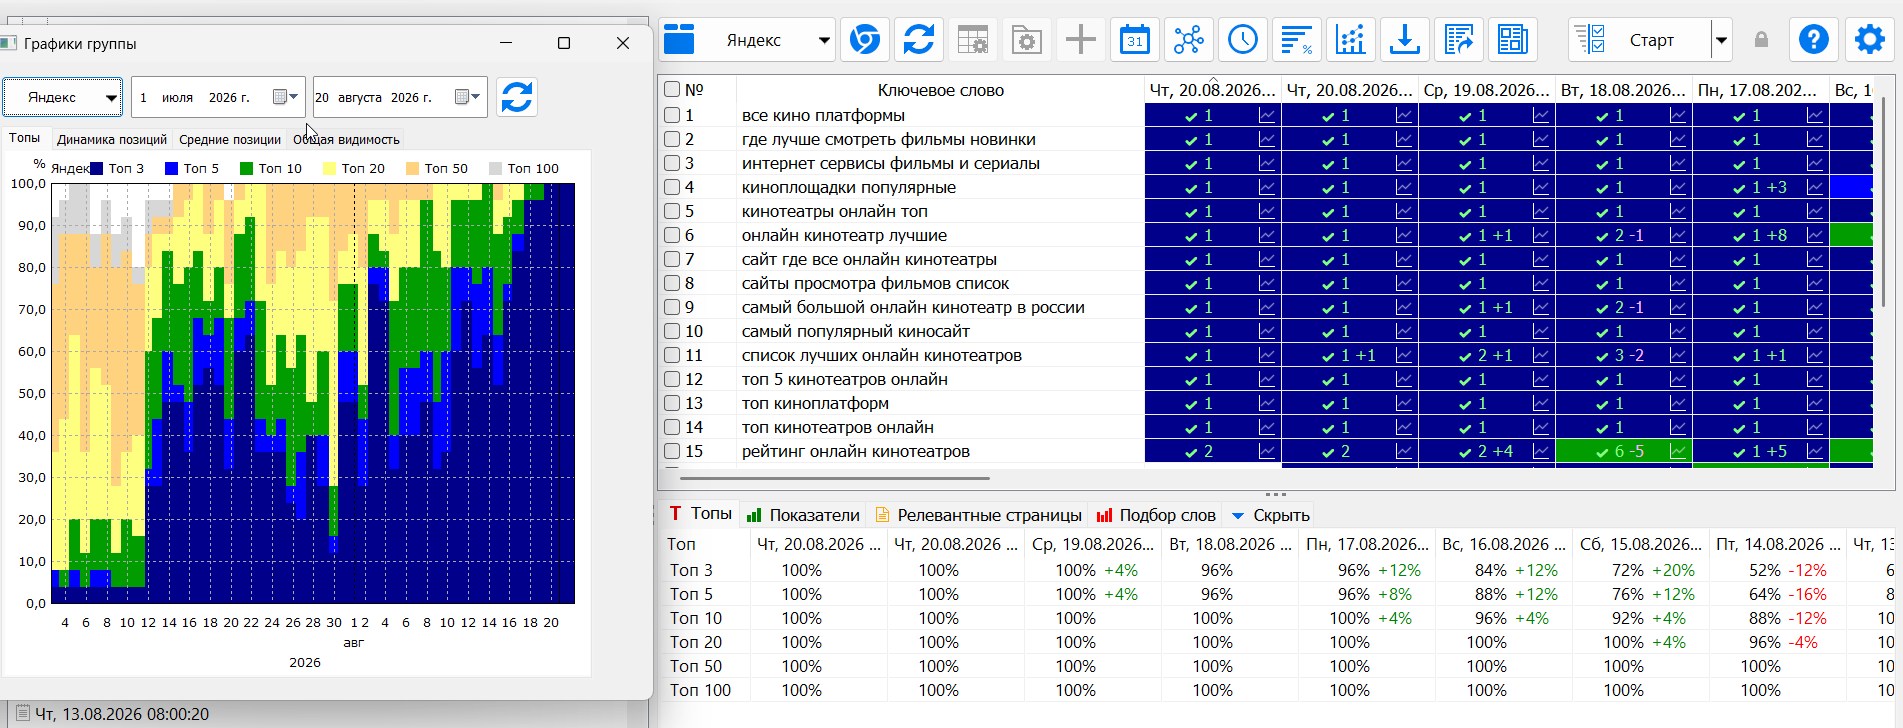Click the checklist icon on the Старт button
The width and height of the screenshot is (1903, 728).
(x=1590, y=40)
